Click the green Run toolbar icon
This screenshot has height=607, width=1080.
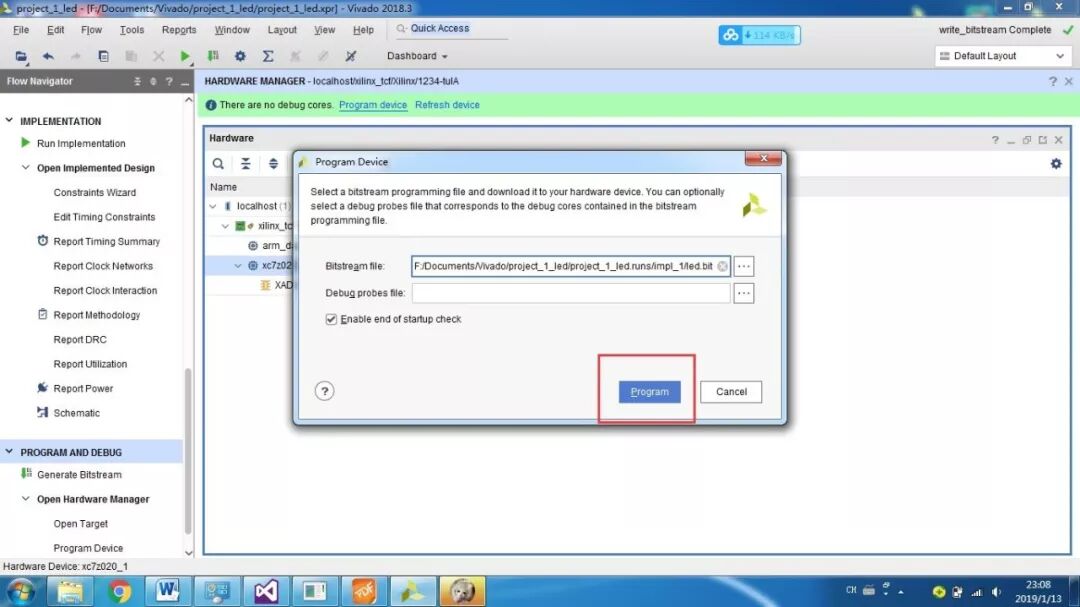click(185, 56)
